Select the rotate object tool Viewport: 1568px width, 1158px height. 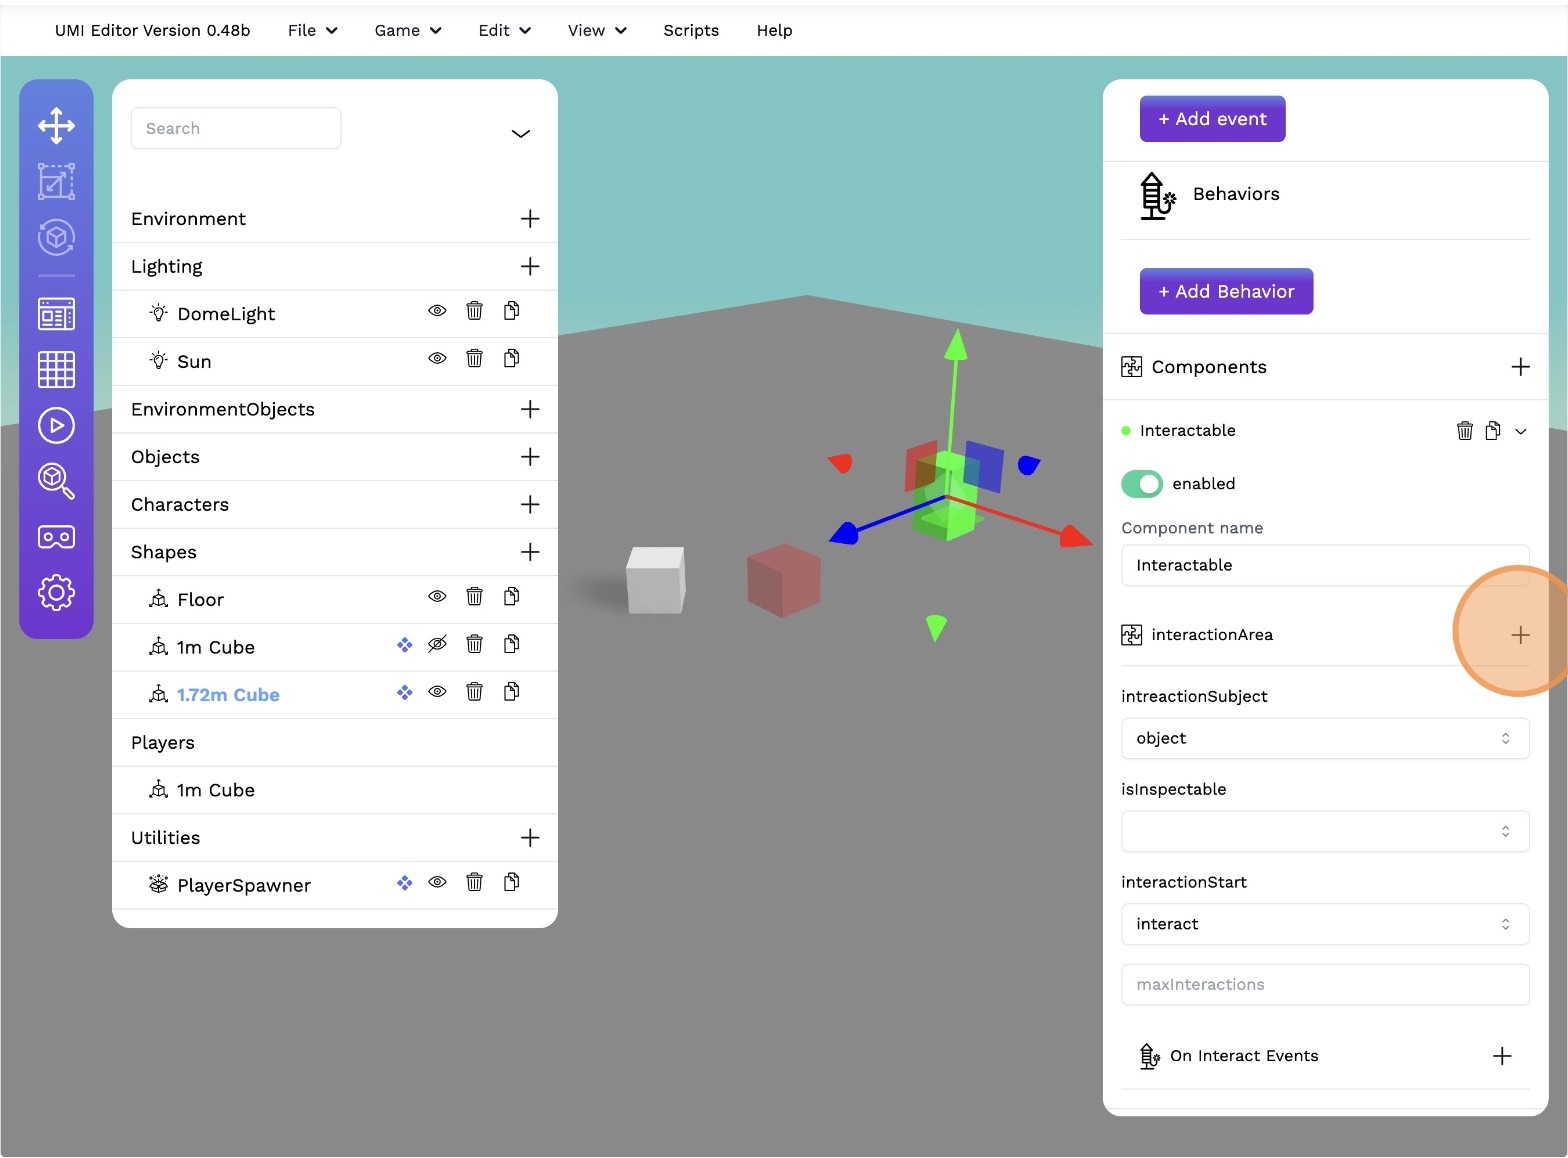tap(56, 238)
